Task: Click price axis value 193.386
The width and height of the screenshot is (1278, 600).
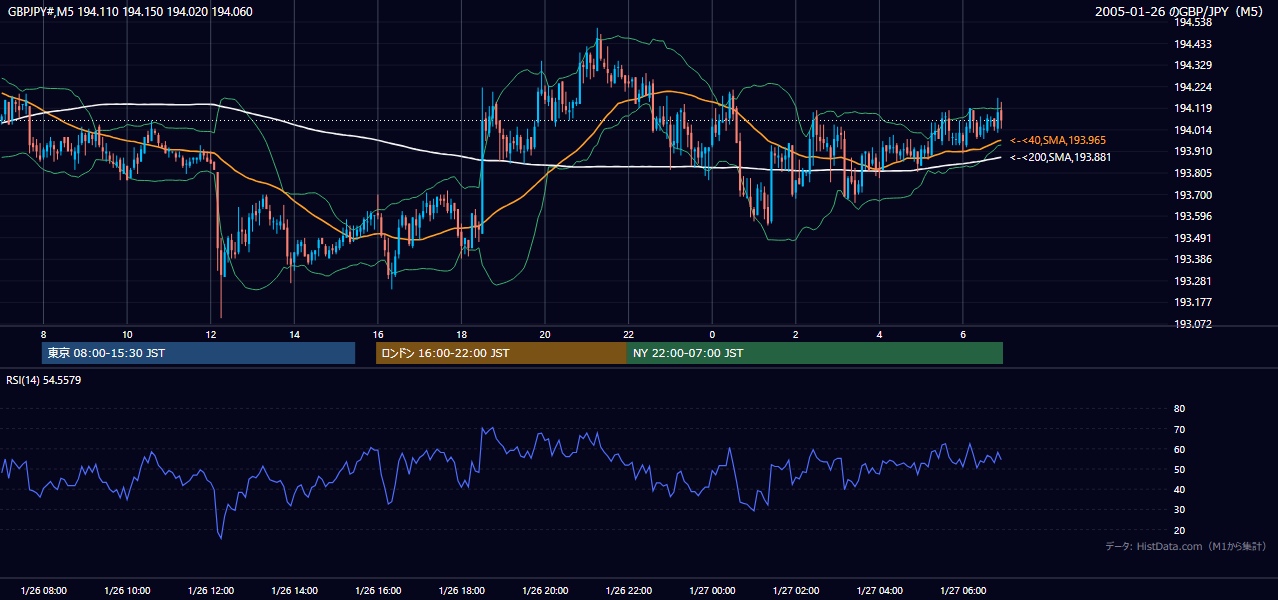Action: click(1193, 259)
